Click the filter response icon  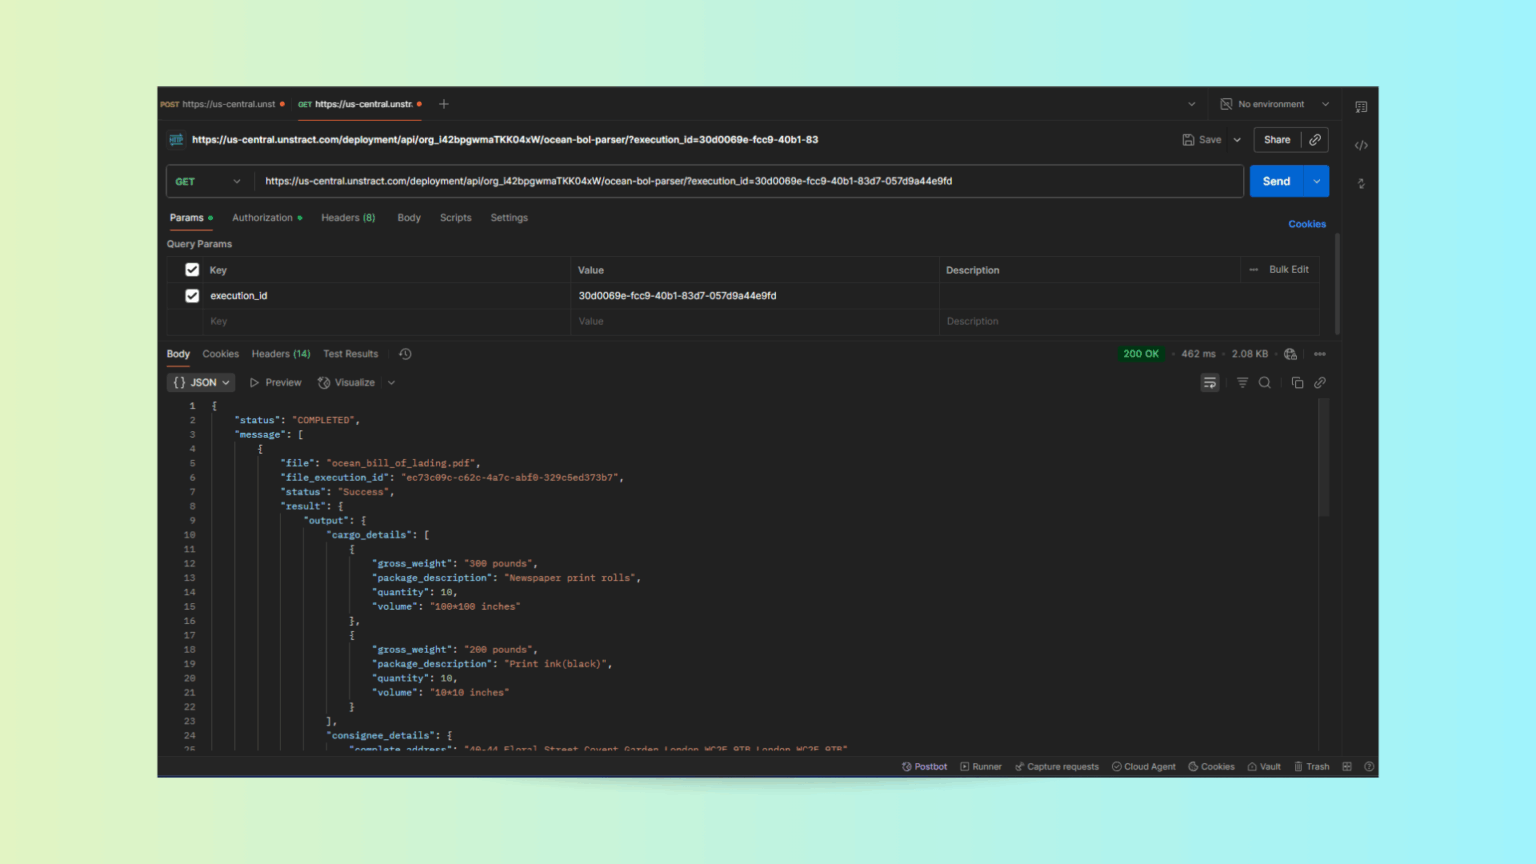(1242, 383)
